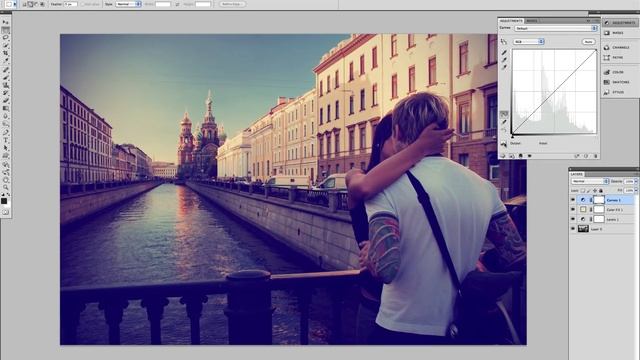Open the layer blend mode dropdown

click(590, 181)
